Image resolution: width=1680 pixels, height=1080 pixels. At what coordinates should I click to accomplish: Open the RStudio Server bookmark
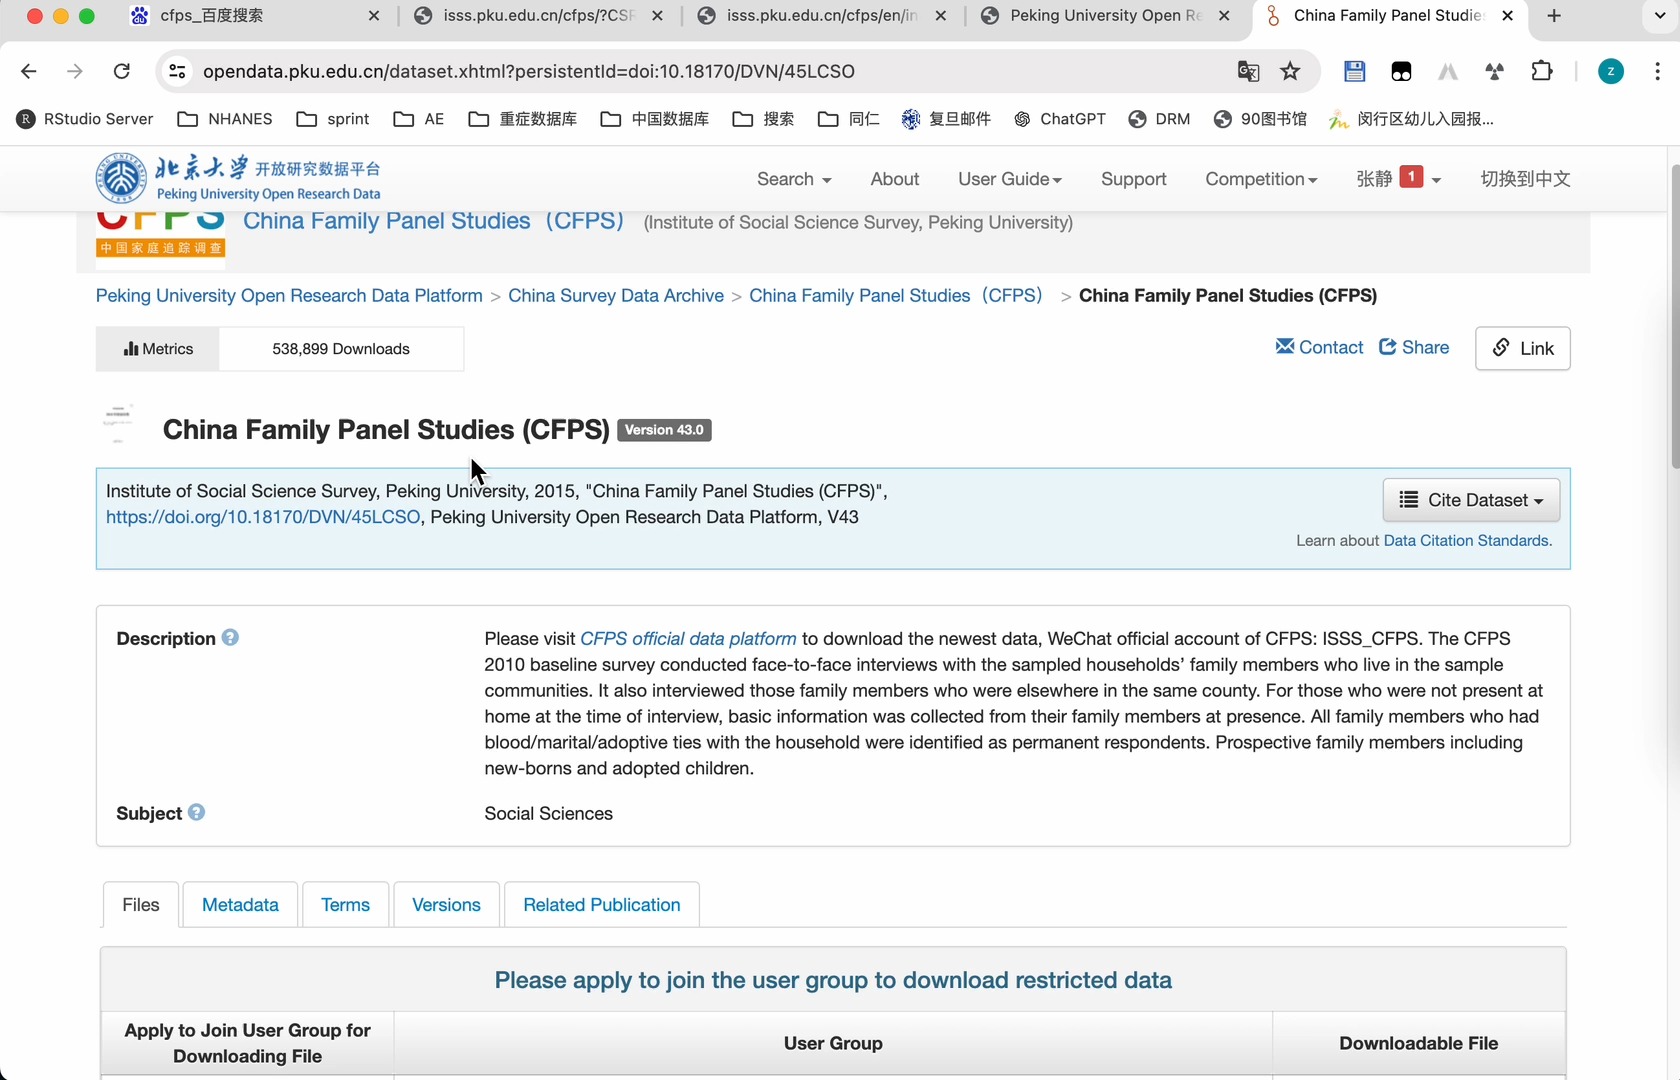85,119
